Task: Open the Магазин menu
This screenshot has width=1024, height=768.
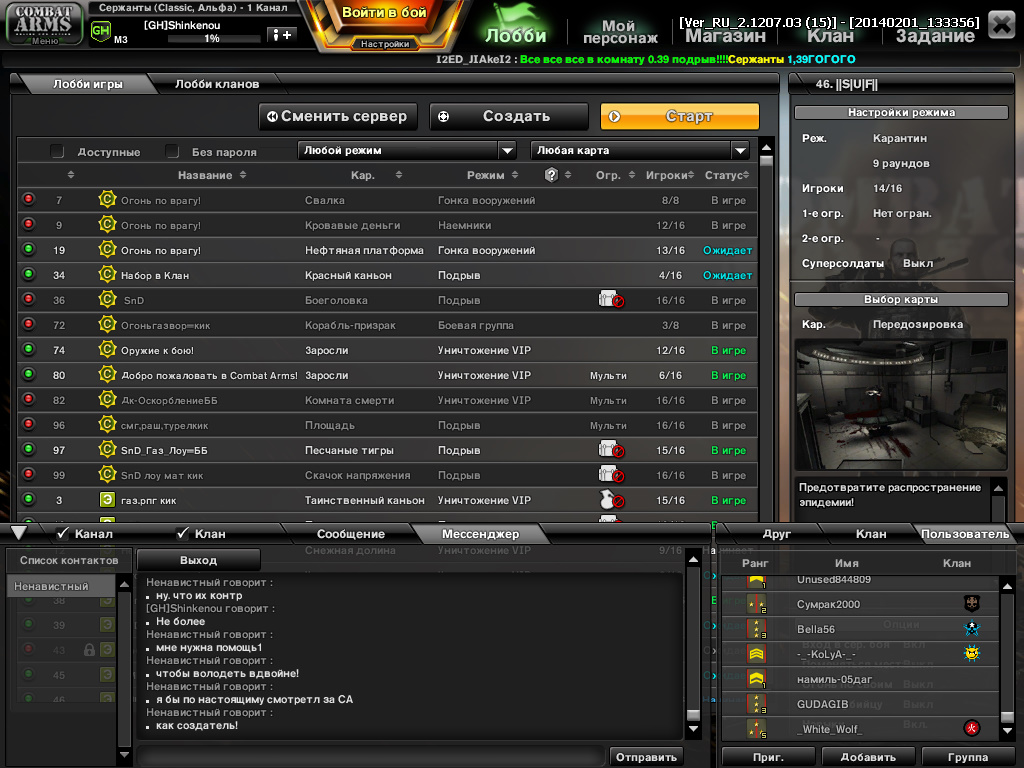Action: pyautogui.click(x=725, y=36)
